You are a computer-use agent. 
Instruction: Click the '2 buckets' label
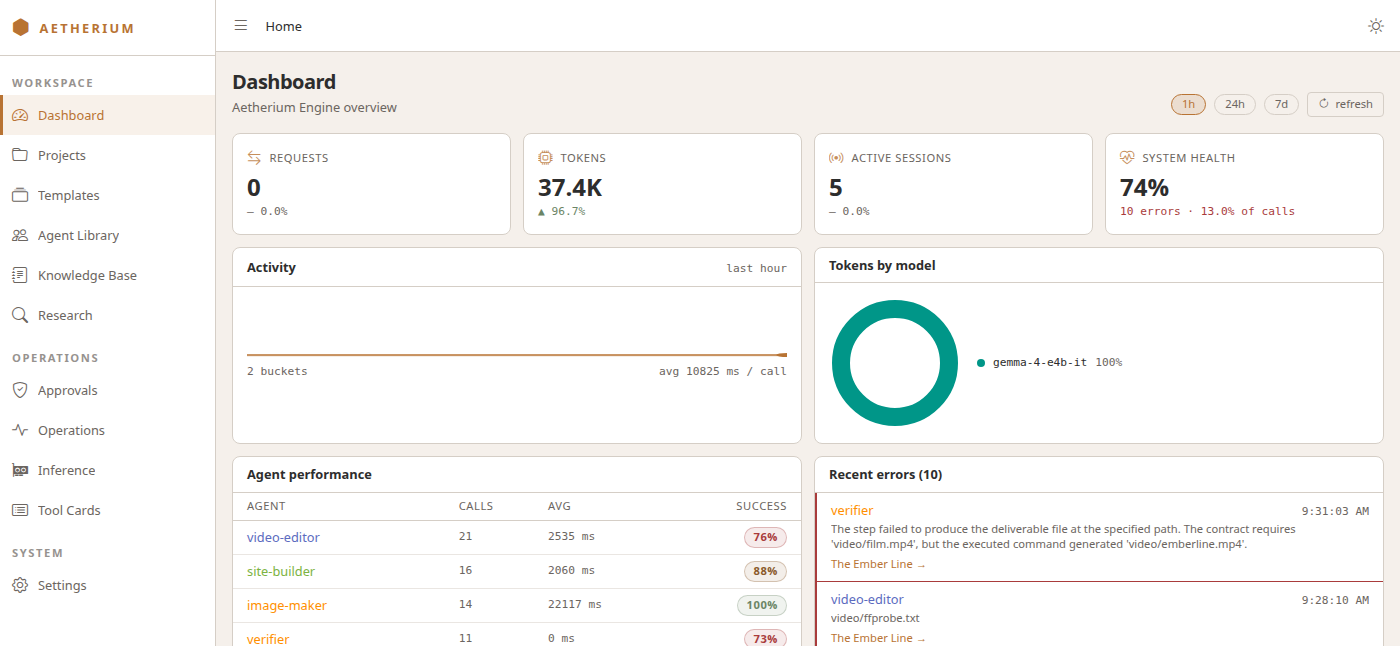(x=277, y=371)
